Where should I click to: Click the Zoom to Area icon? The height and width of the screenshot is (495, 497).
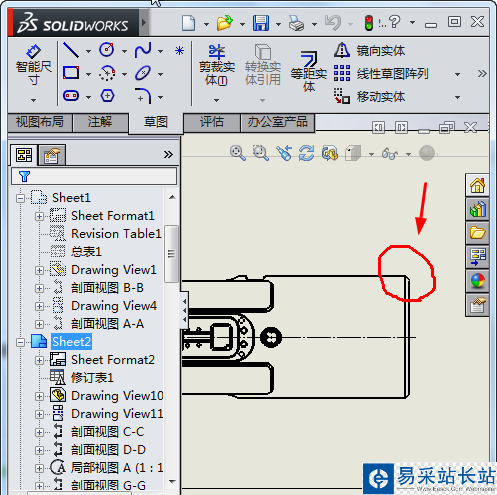tap(261, 153)
